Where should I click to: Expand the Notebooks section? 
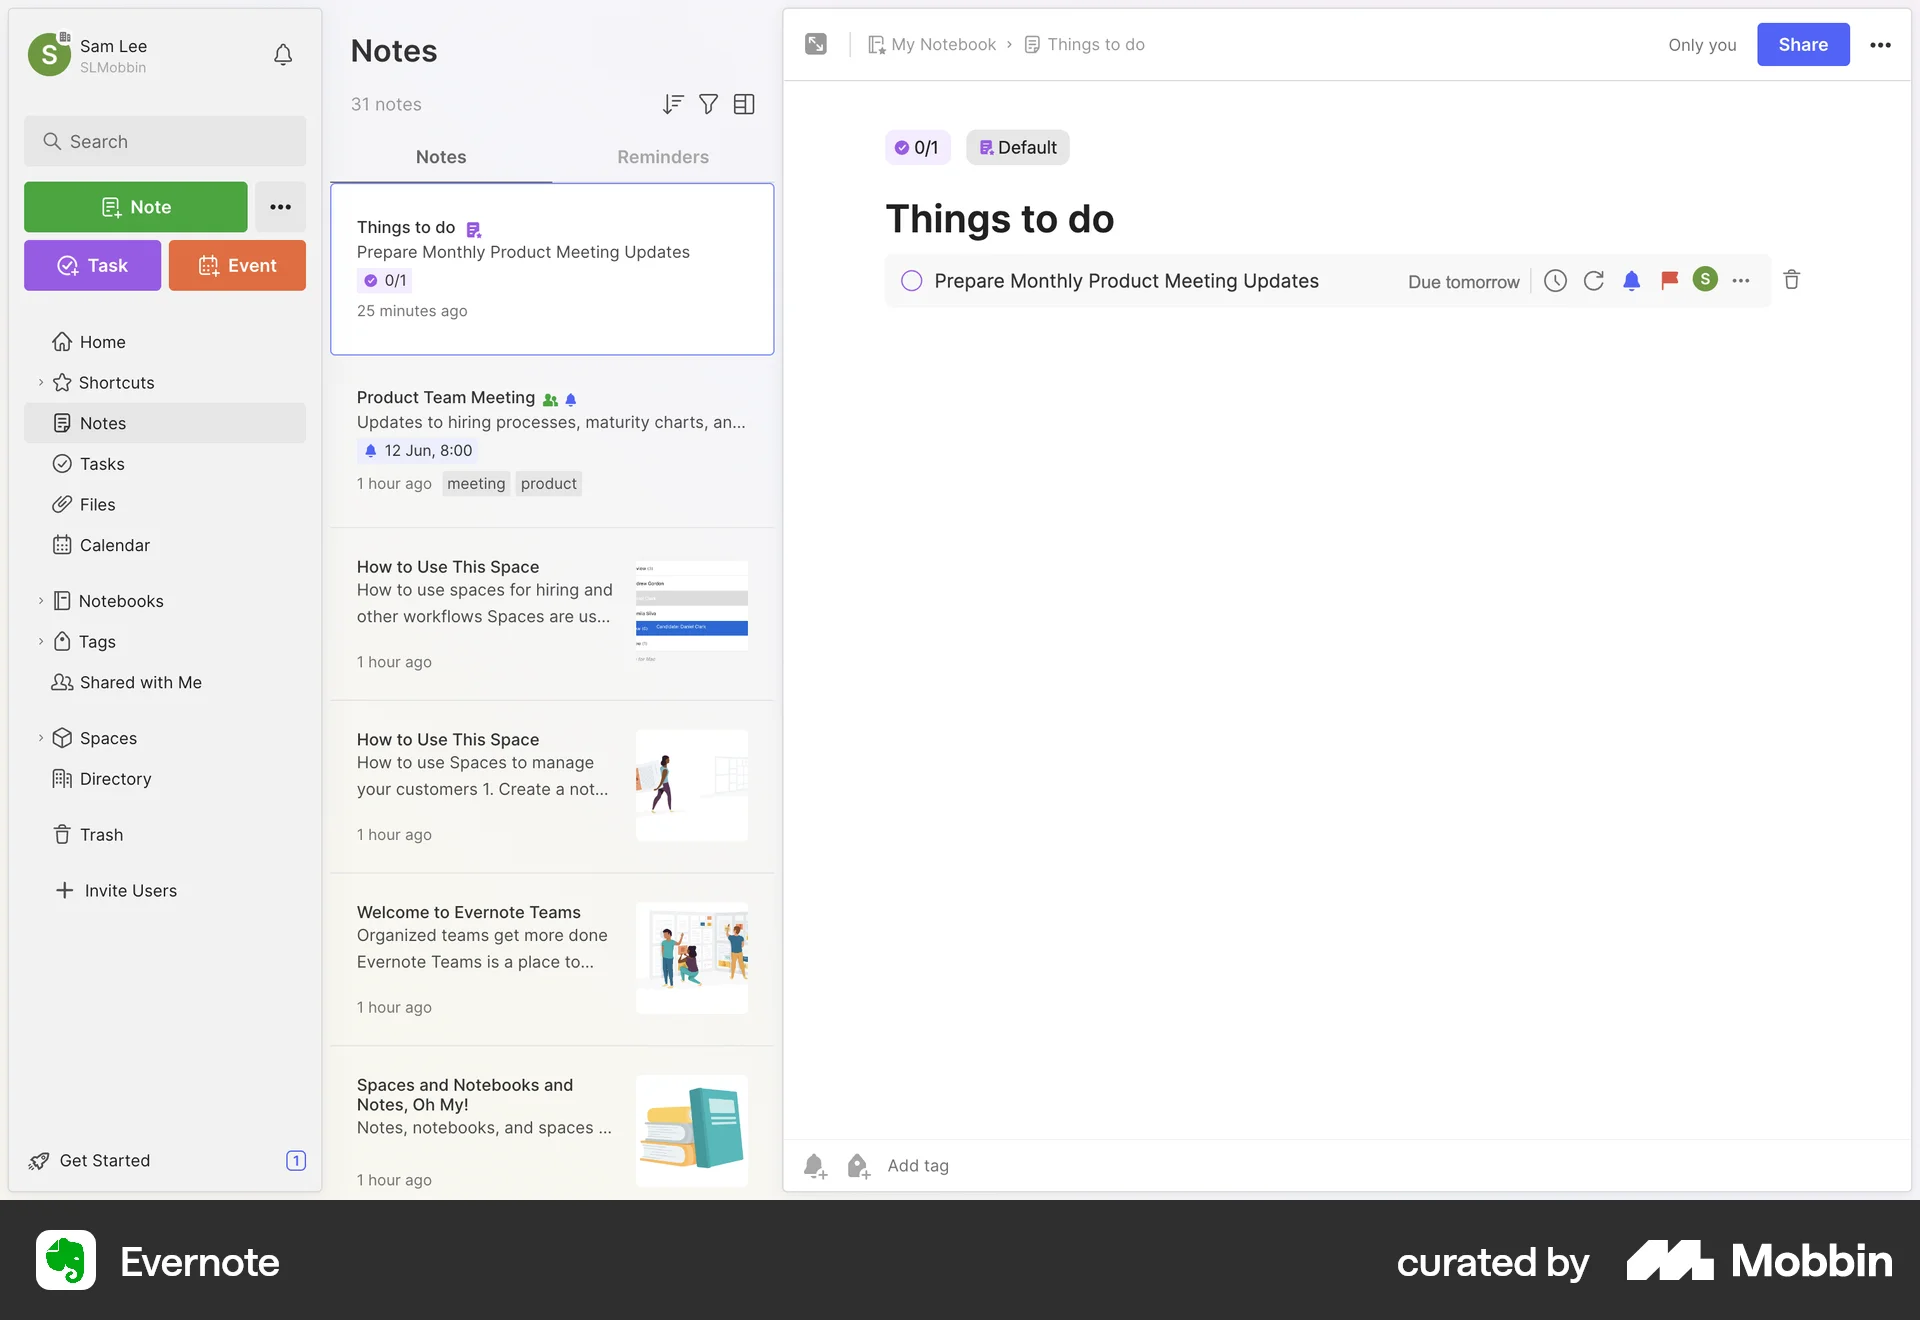click(x=41, y=601)
